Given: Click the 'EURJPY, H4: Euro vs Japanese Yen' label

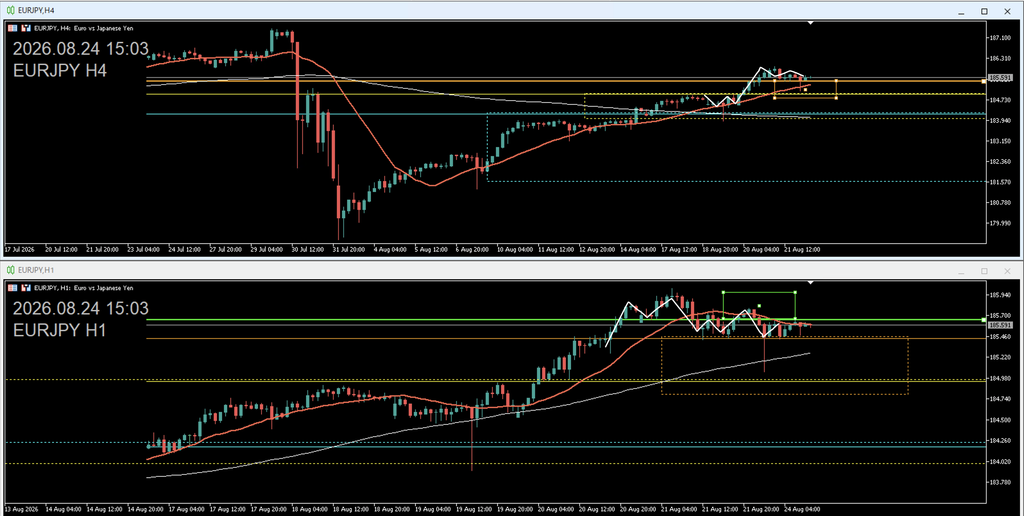Looking at the screenshot, I should coord(83,28).
